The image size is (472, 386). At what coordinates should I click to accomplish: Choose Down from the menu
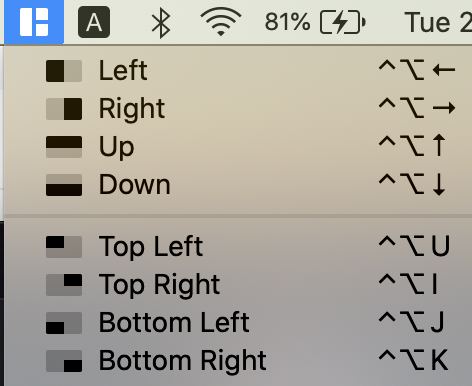(x=238, y=185)
